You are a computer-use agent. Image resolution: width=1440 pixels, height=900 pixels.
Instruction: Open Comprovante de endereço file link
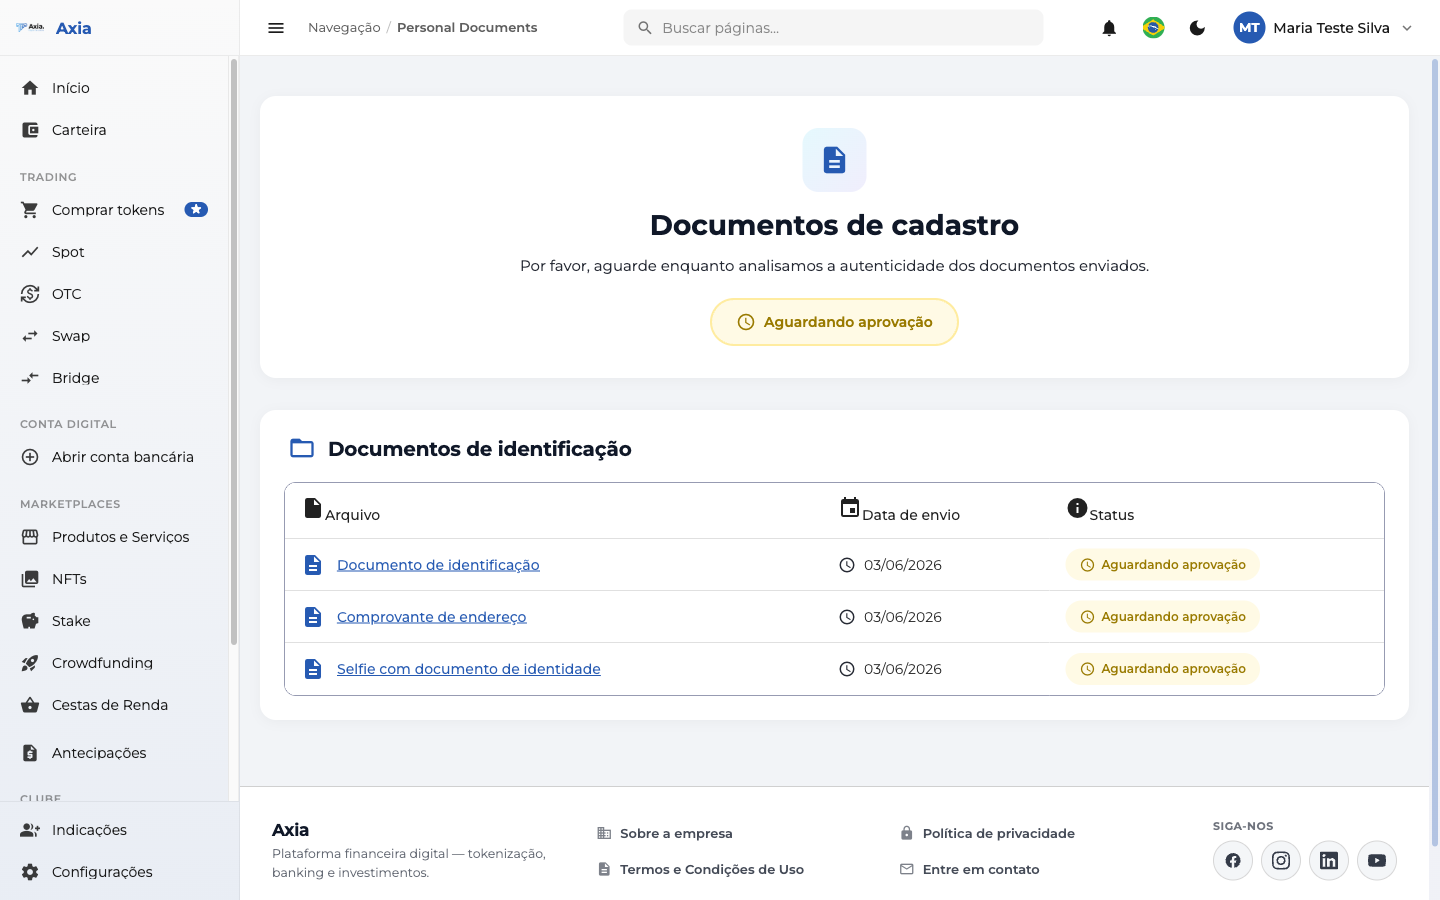(x=432, y=617)
